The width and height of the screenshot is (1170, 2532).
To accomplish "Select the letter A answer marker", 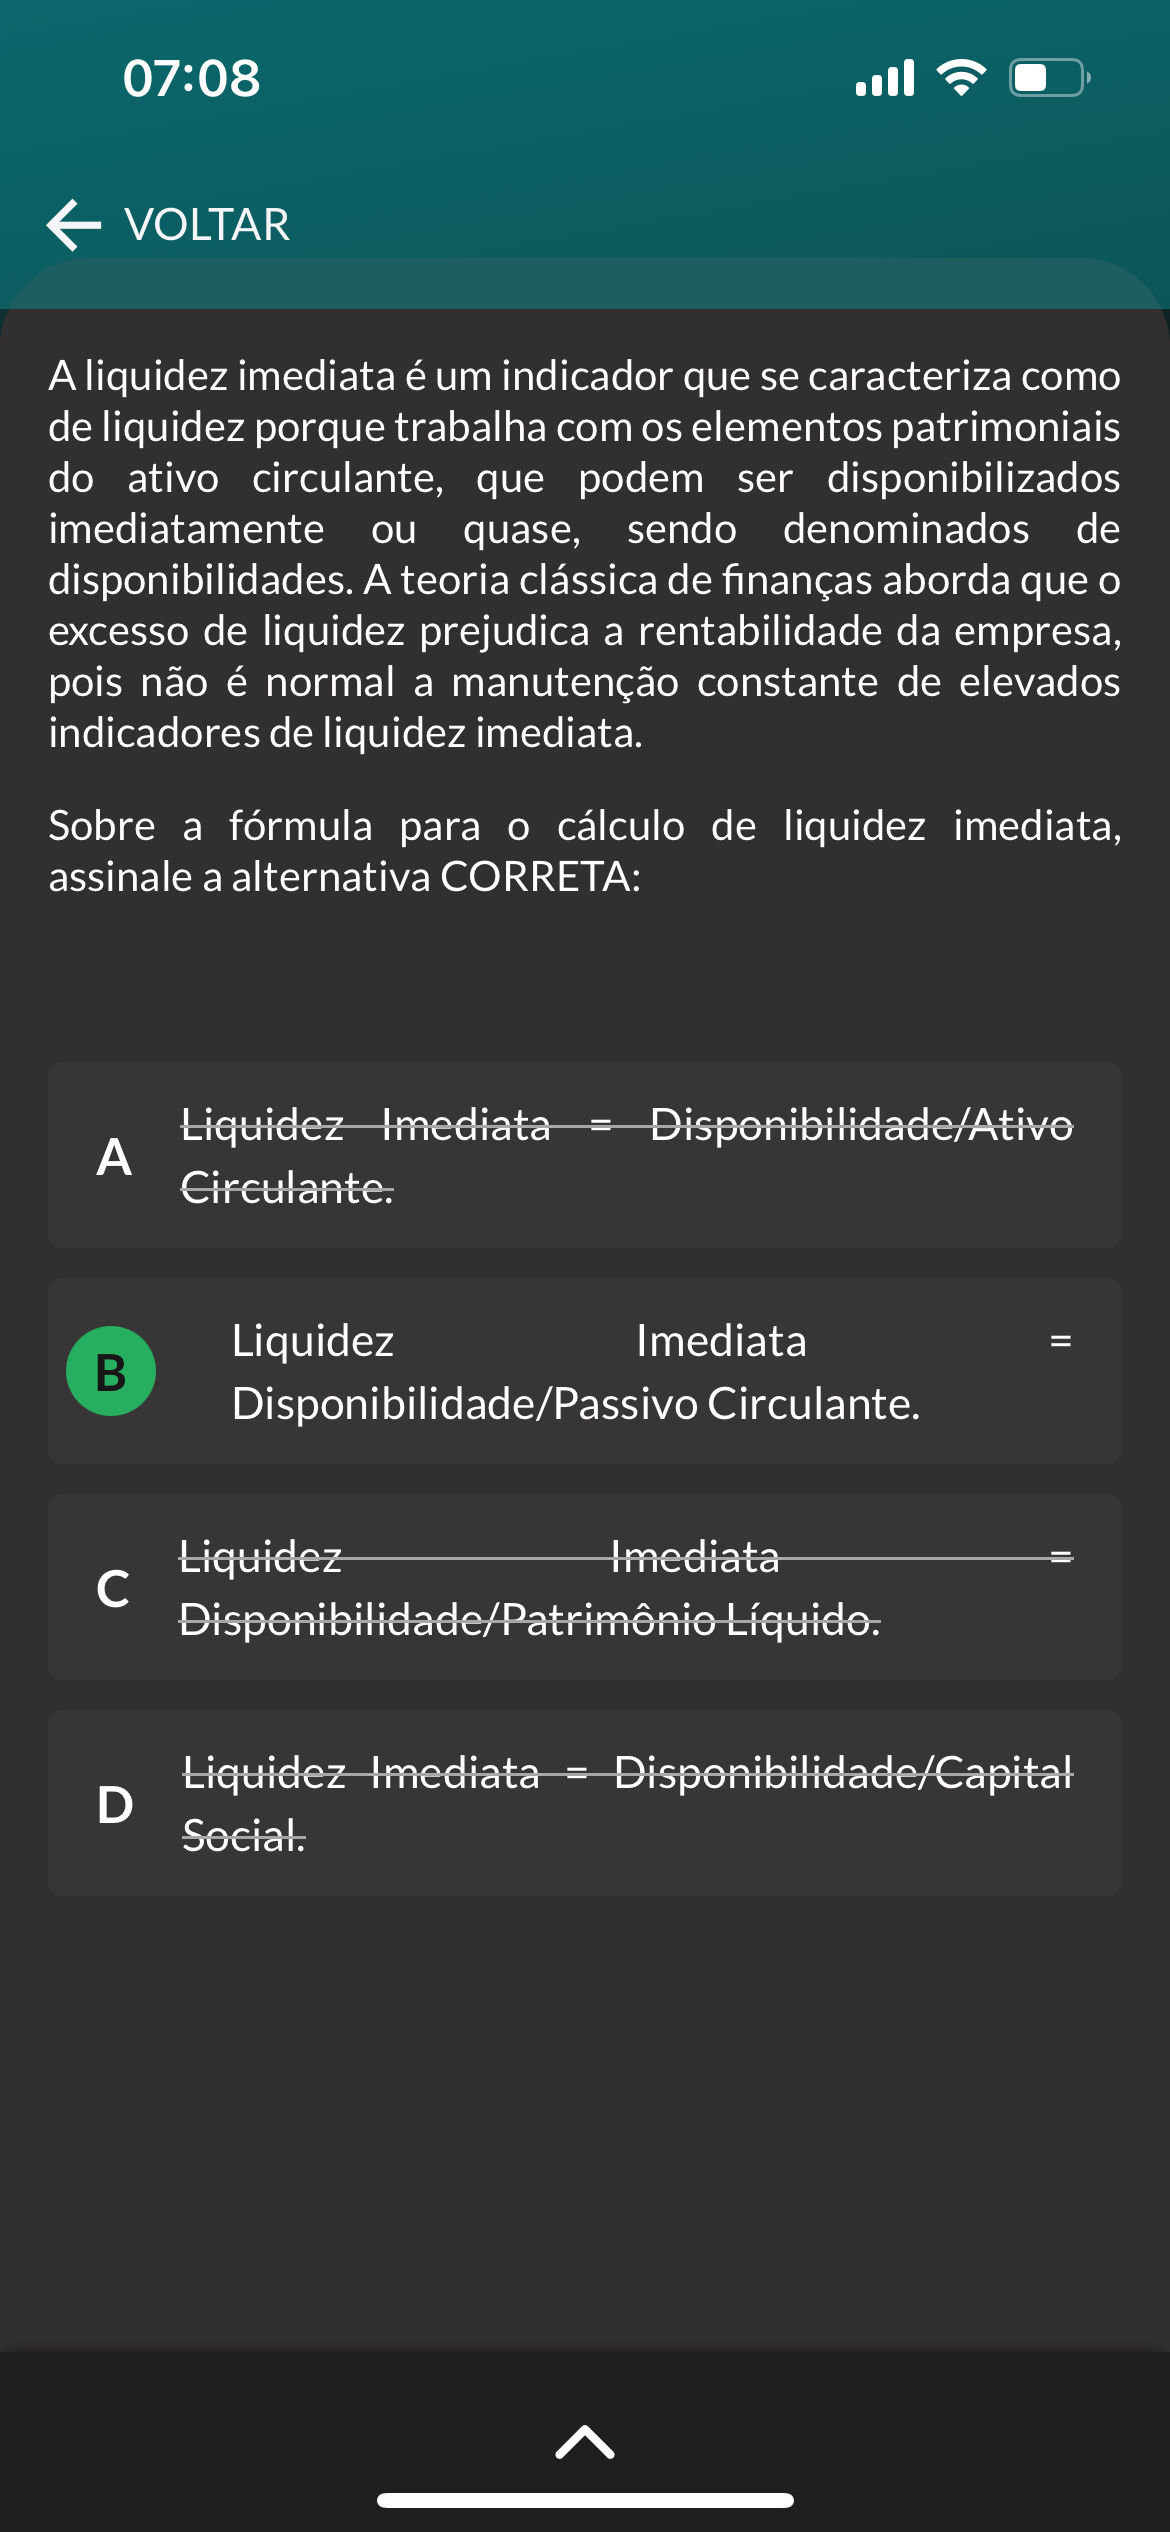I will [114, 1157].
